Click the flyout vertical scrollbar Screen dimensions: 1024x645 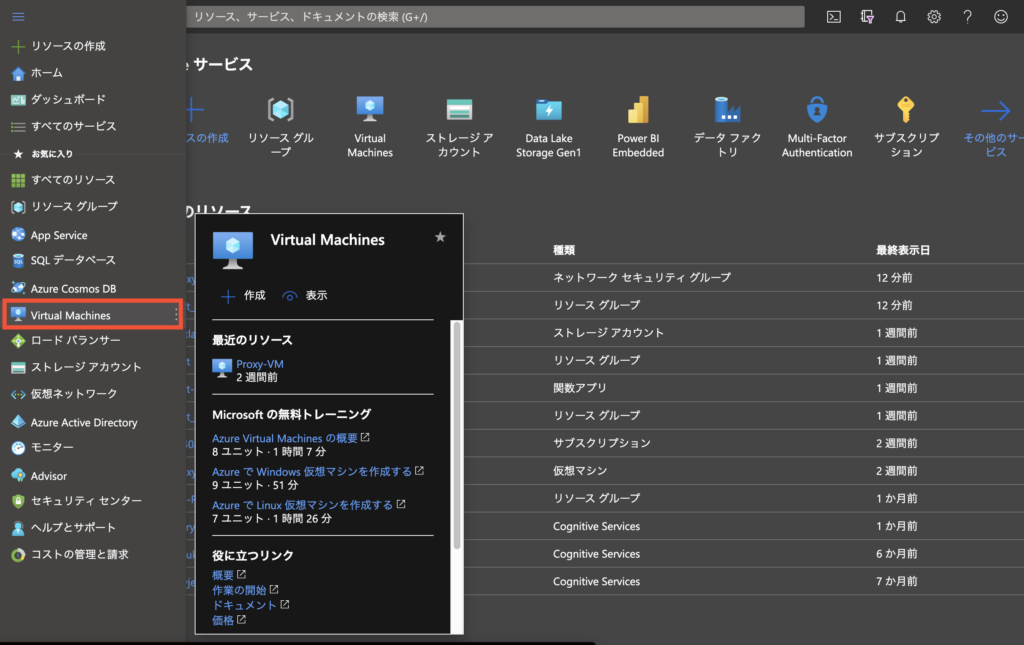pyautogui.click(x=457, y=434)
